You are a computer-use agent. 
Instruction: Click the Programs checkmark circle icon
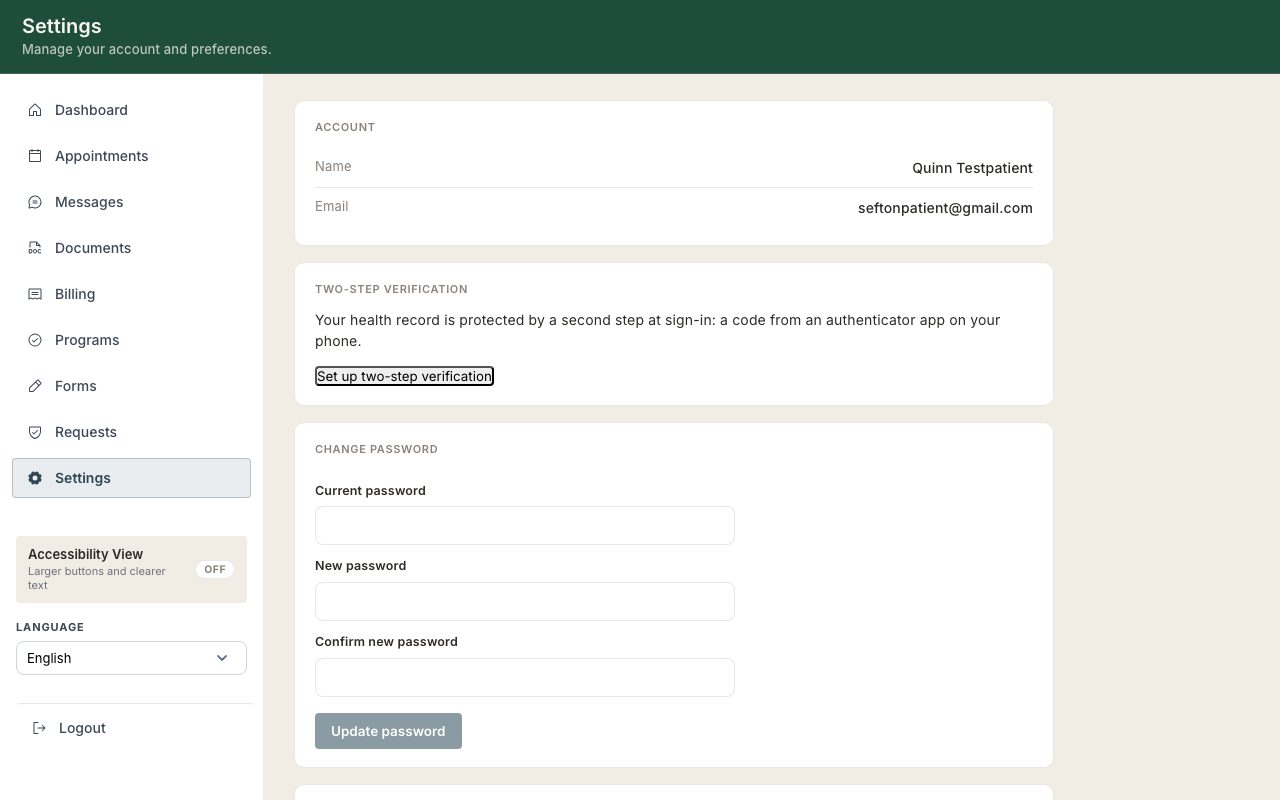35,340
